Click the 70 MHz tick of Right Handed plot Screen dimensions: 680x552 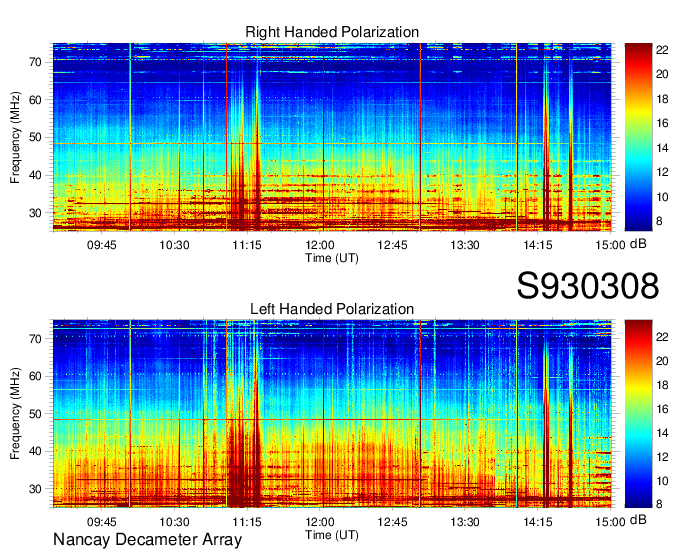[36, 62]
